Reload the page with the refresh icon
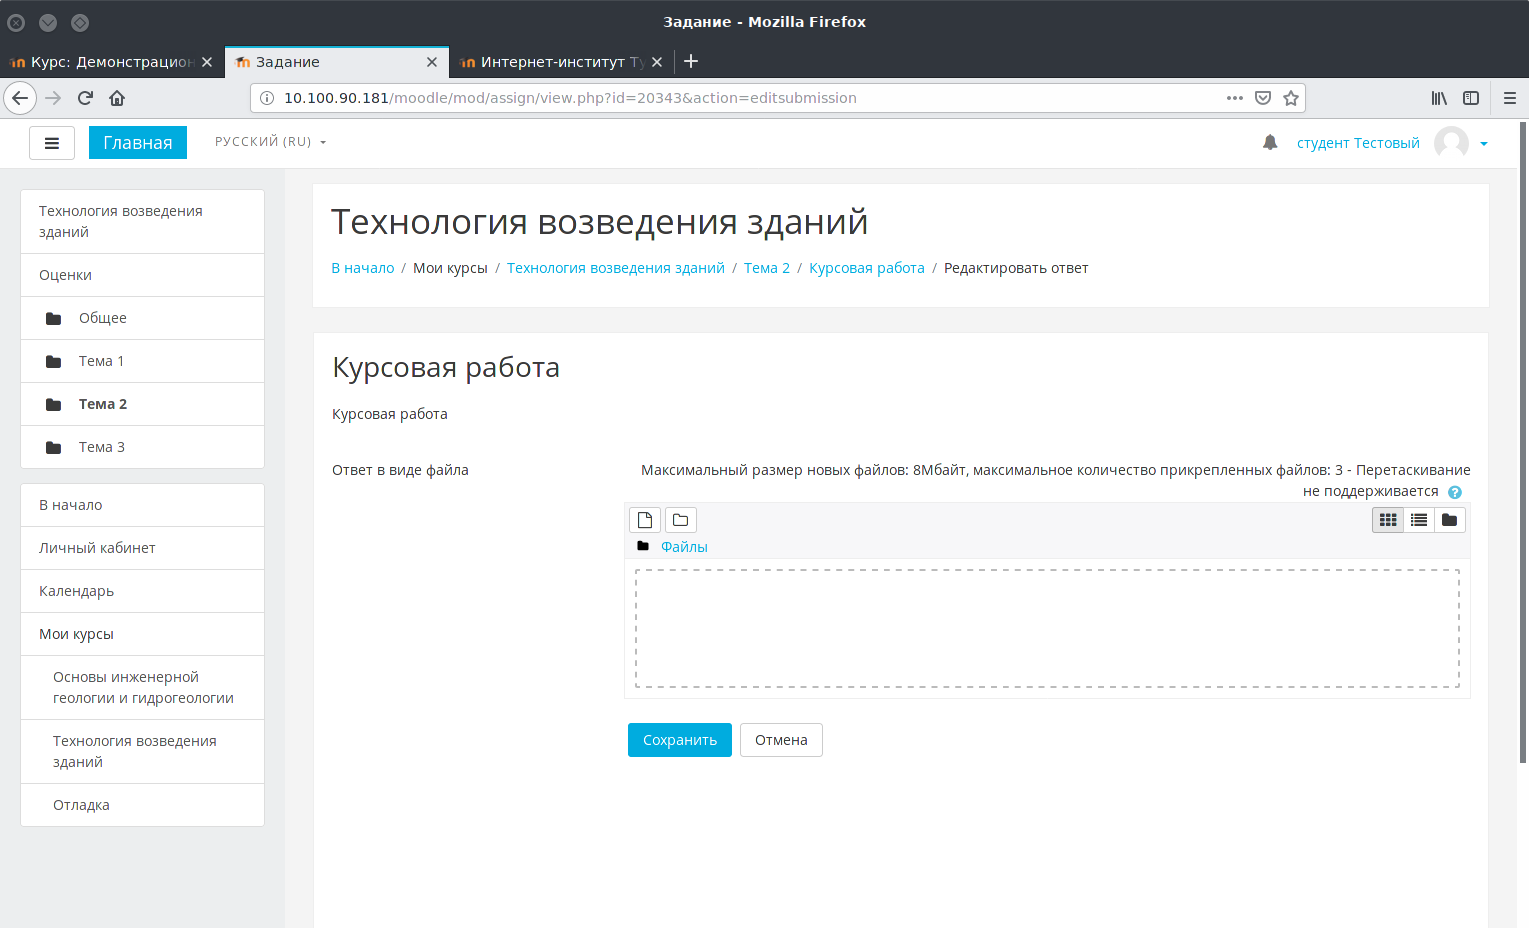This screenshot has height=928, width=1529. (85, 98)
